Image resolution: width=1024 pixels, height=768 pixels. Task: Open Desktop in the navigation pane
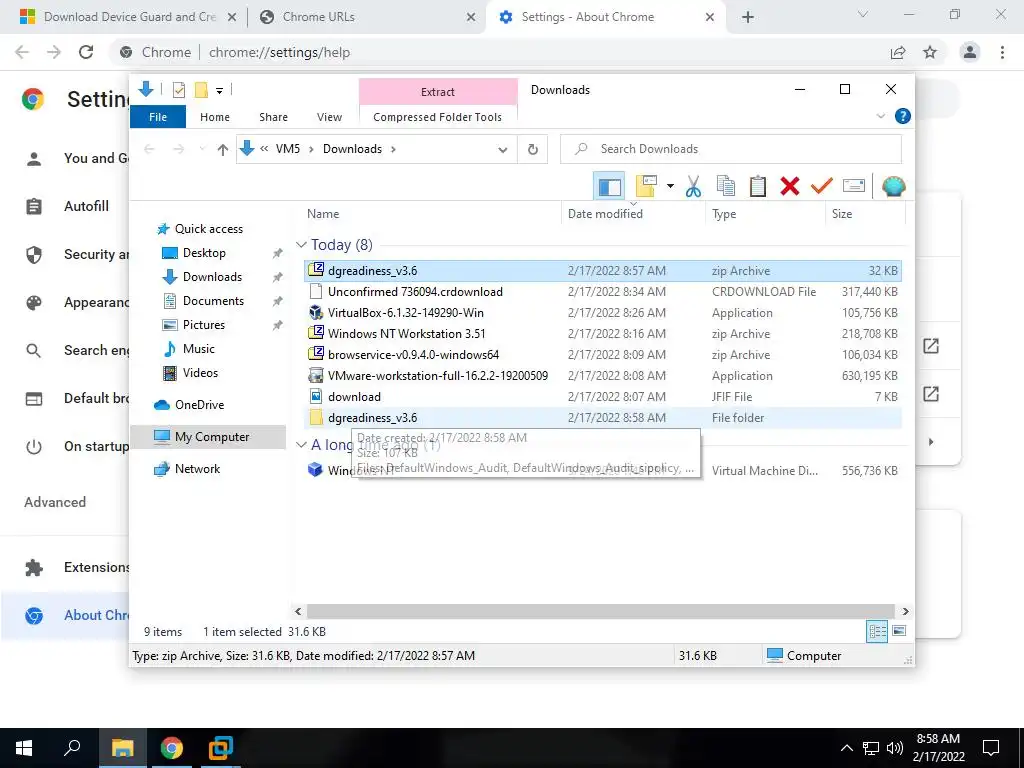[x=204, y=253]
